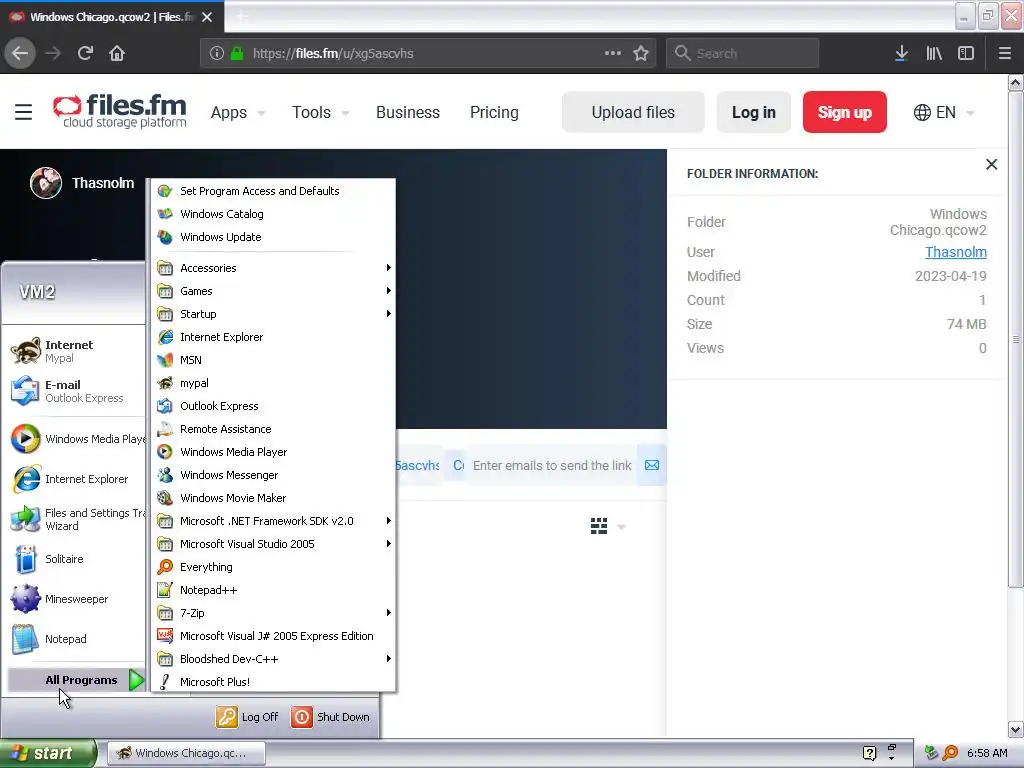Expand the Accessories submenu

274,268
